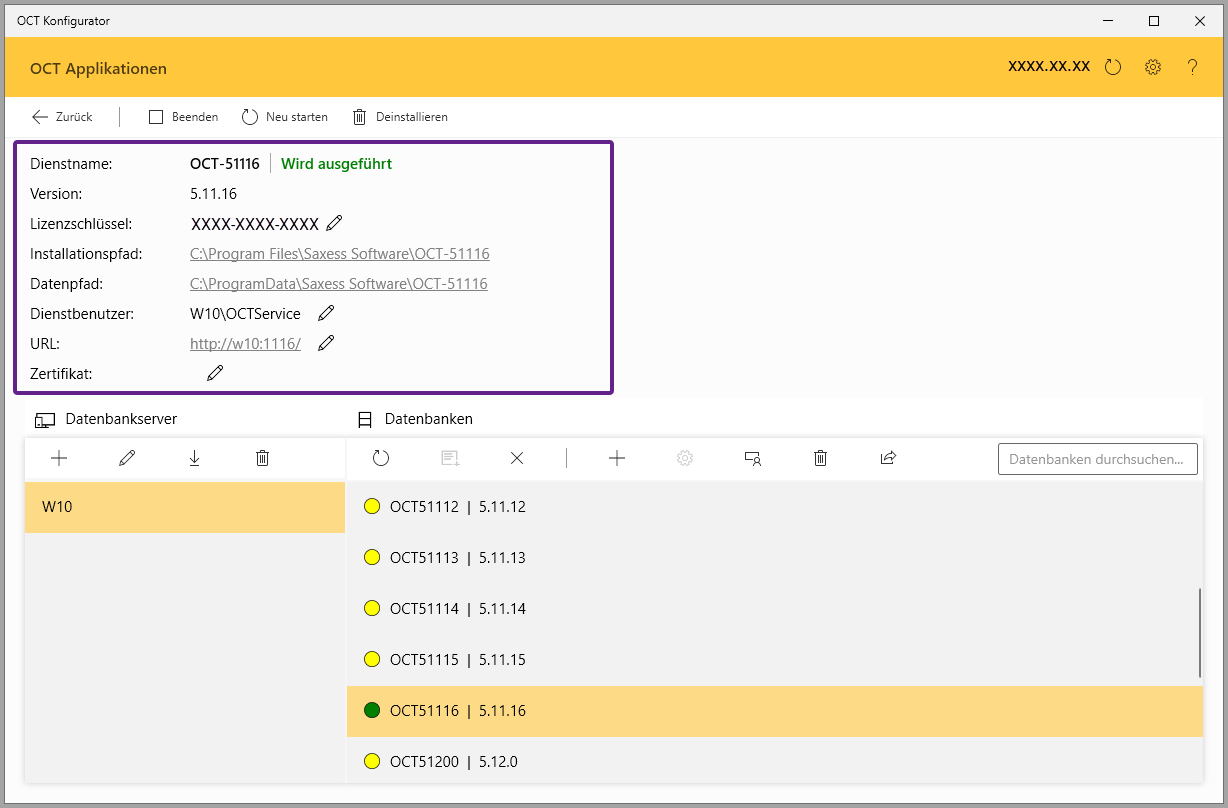Go back with the Zurück button
The height and width of the screenshot is (808, 1228).
[x=62, y=117]
